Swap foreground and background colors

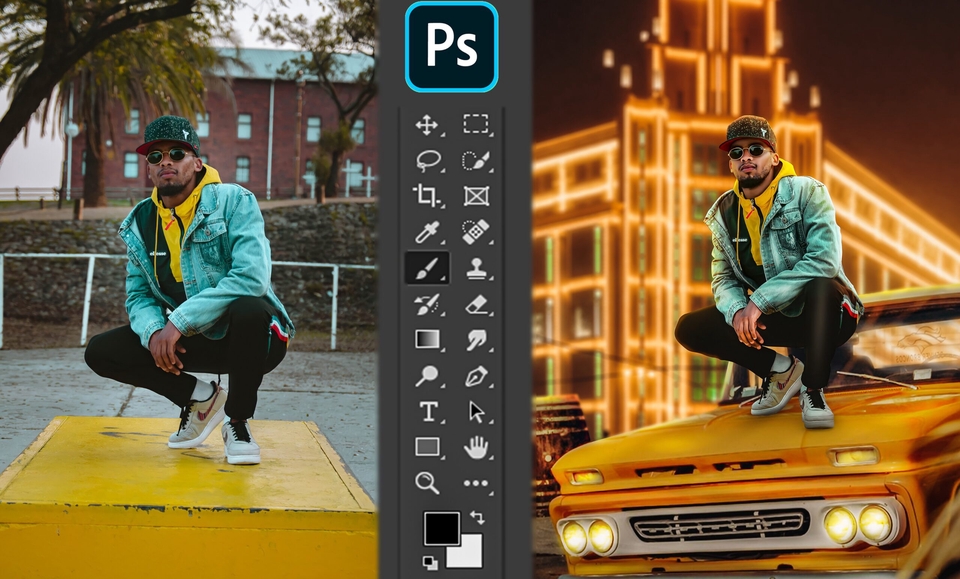pos(477,518)
